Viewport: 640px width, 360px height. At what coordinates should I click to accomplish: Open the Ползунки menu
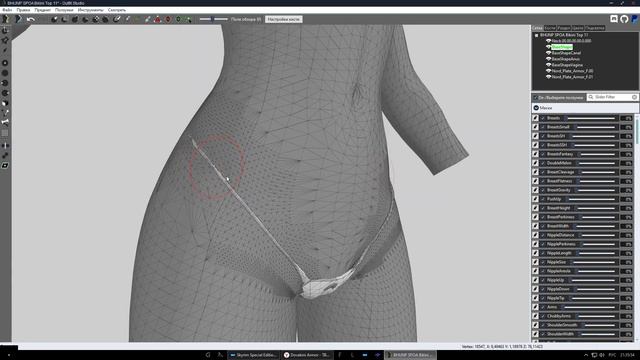64,10
